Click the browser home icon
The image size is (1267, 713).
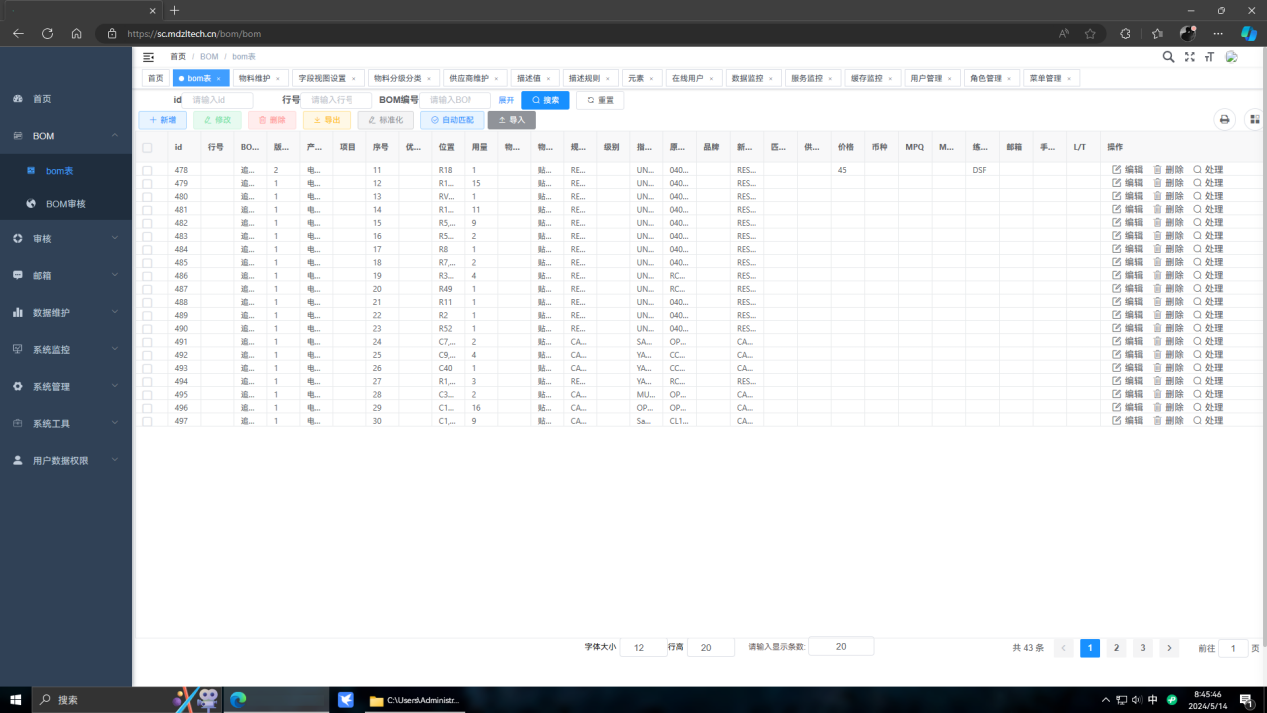(x=76, y=33)
